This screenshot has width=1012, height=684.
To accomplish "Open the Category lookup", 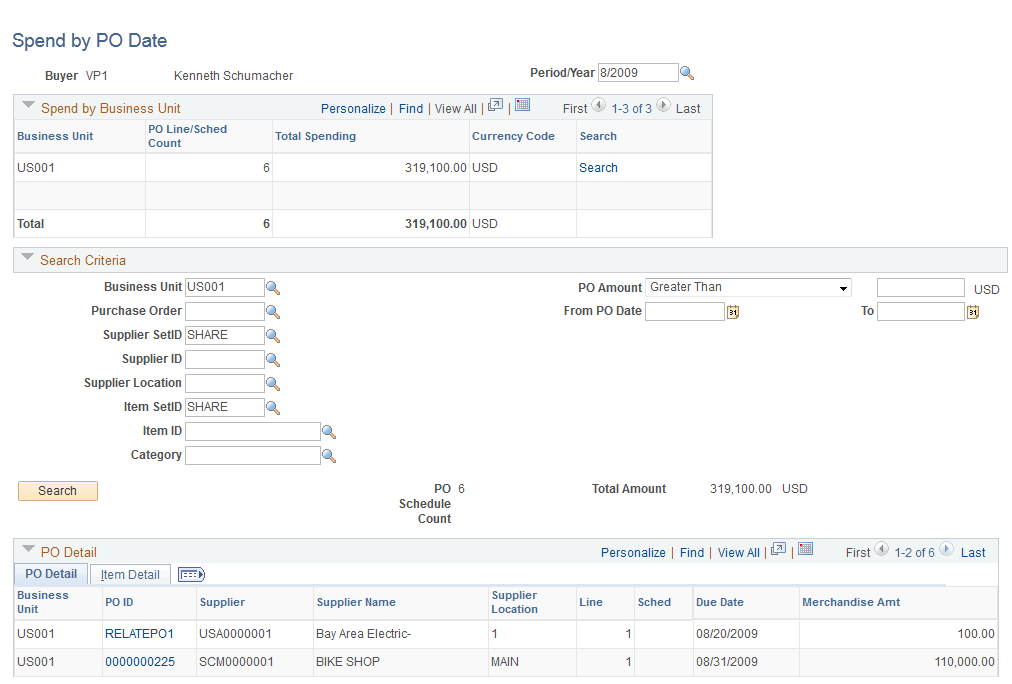I will tap(329, 455).
